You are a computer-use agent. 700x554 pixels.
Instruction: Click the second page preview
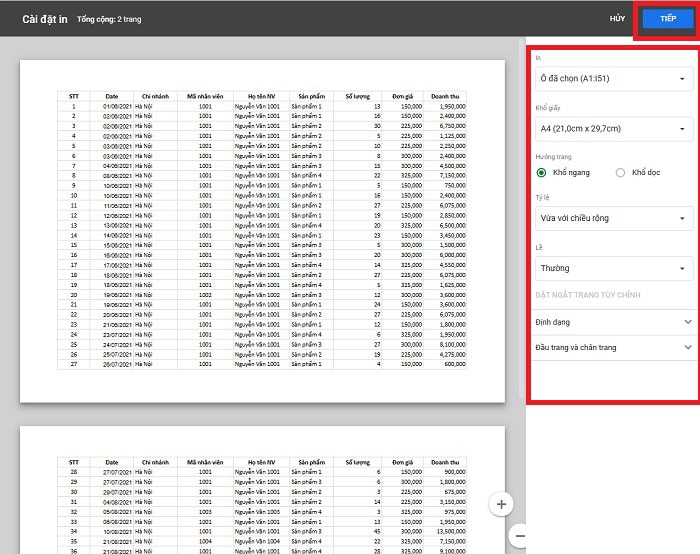click(263, 490)
